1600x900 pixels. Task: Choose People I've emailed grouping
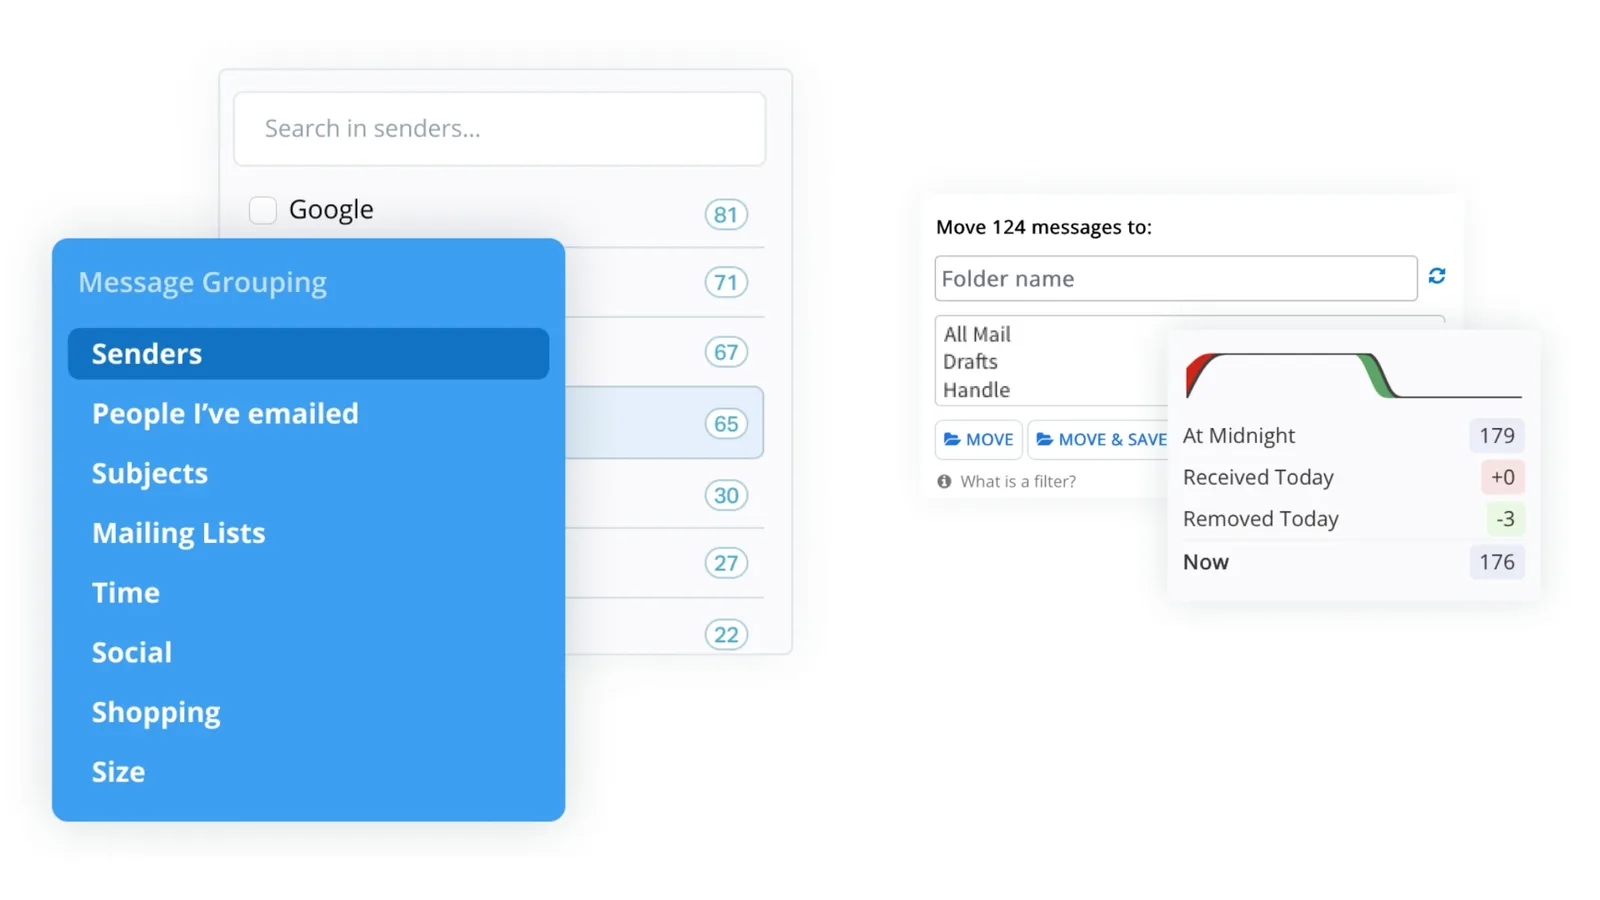pos(225,413)
